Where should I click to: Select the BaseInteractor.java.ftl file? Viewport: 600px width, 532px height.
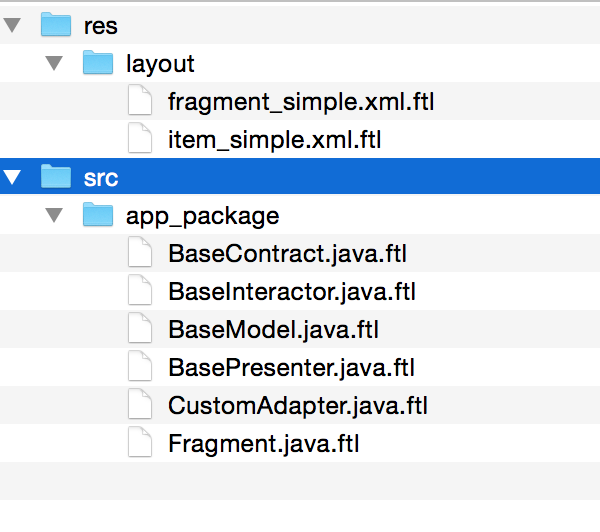pos(291,291)
